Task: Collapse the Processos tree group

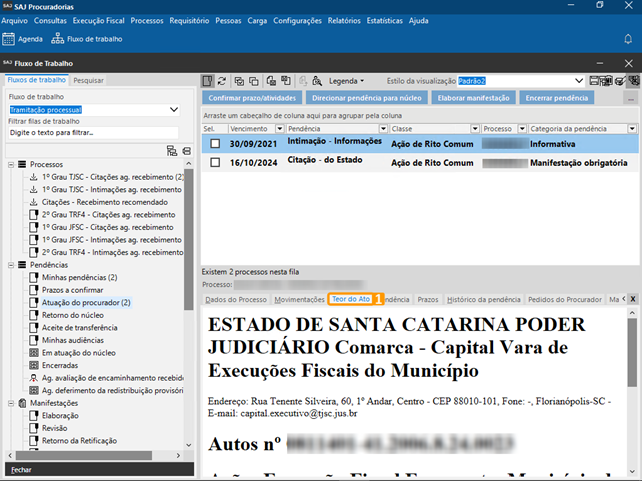Action: (11, 164)
